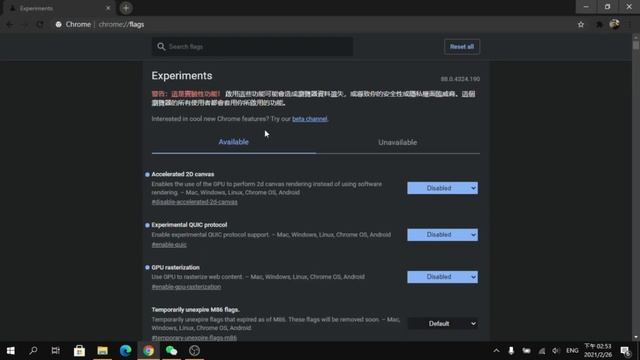Open the taskbar clock and date

click(598, 351)
